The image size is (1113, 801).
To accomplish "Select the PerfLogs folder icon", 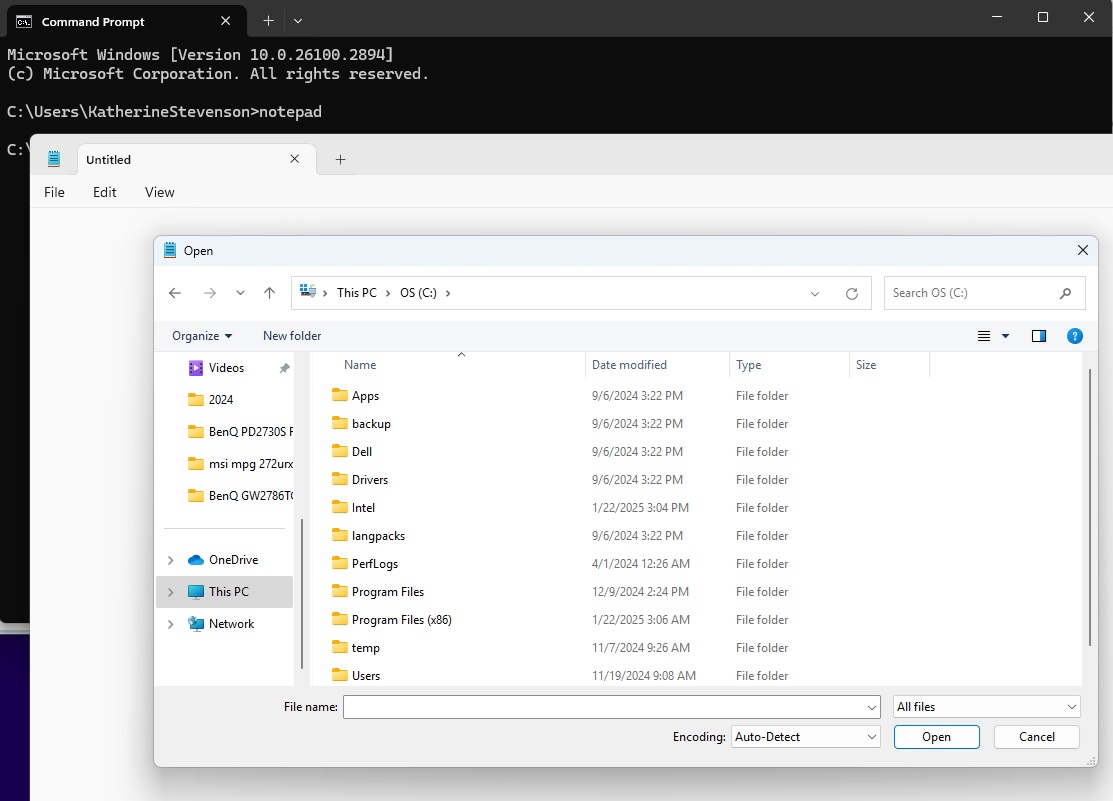I will [340, 563].
